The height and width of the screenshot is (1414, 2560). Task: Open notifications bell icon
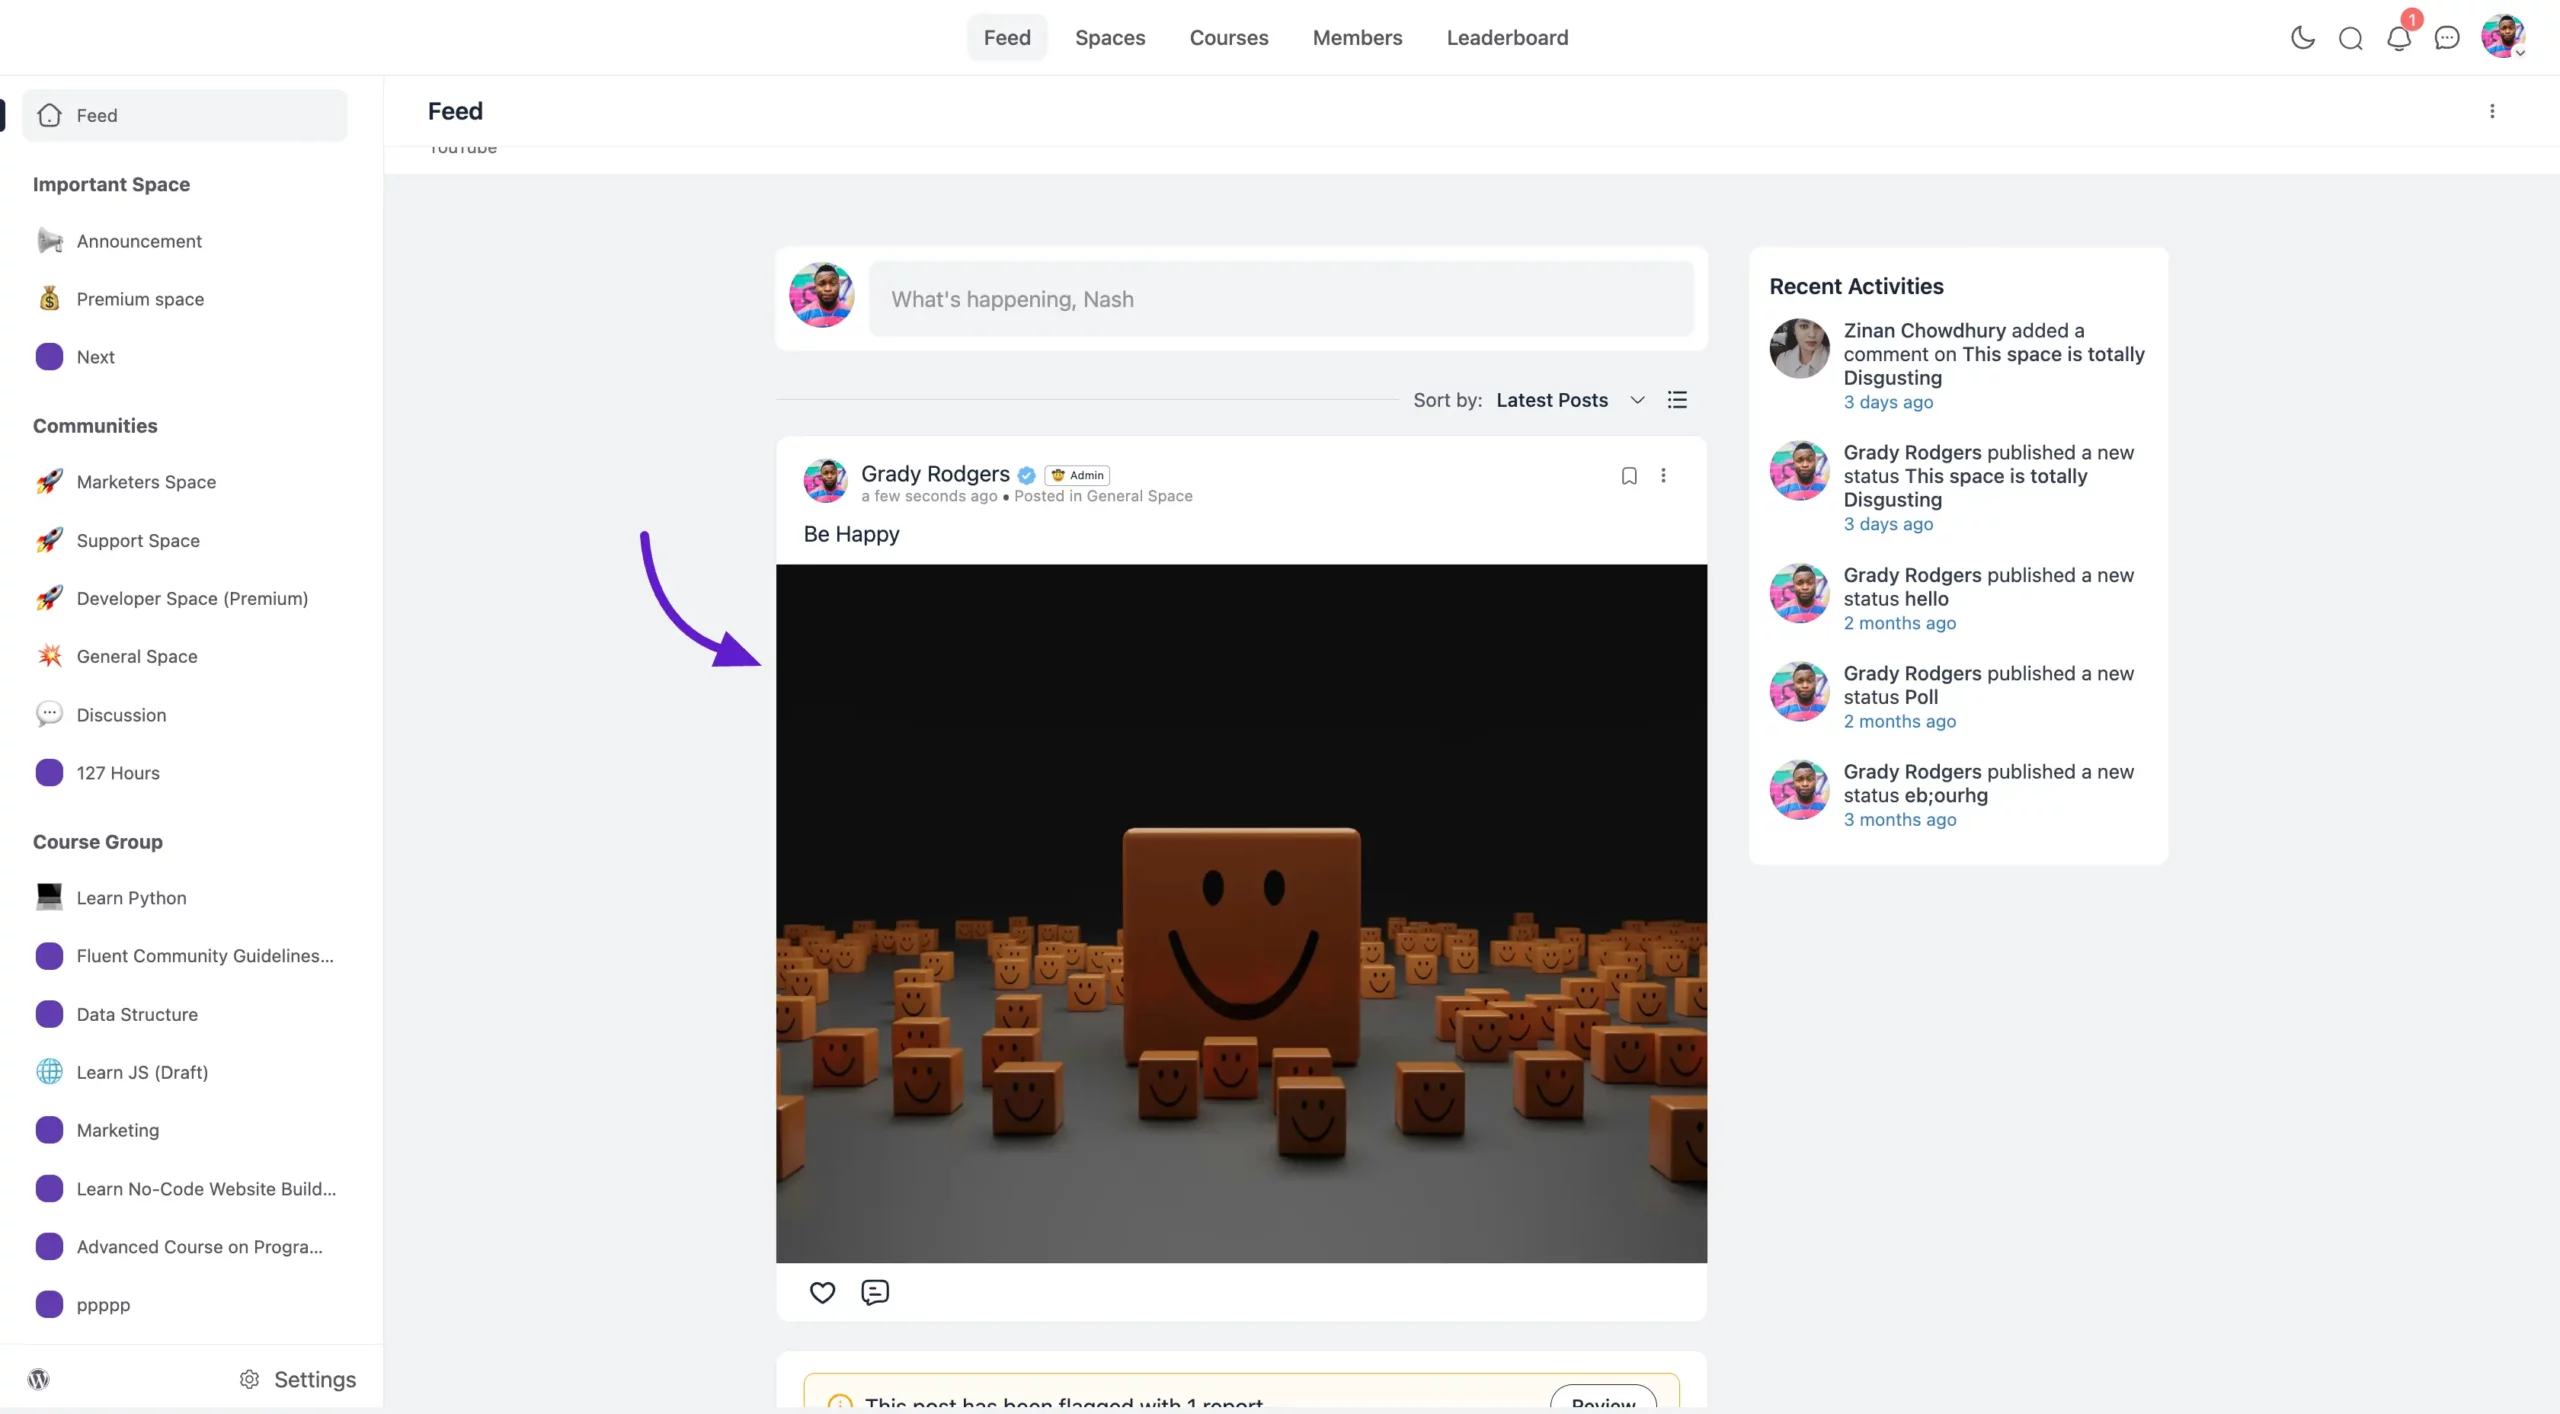click(2398, 38)
